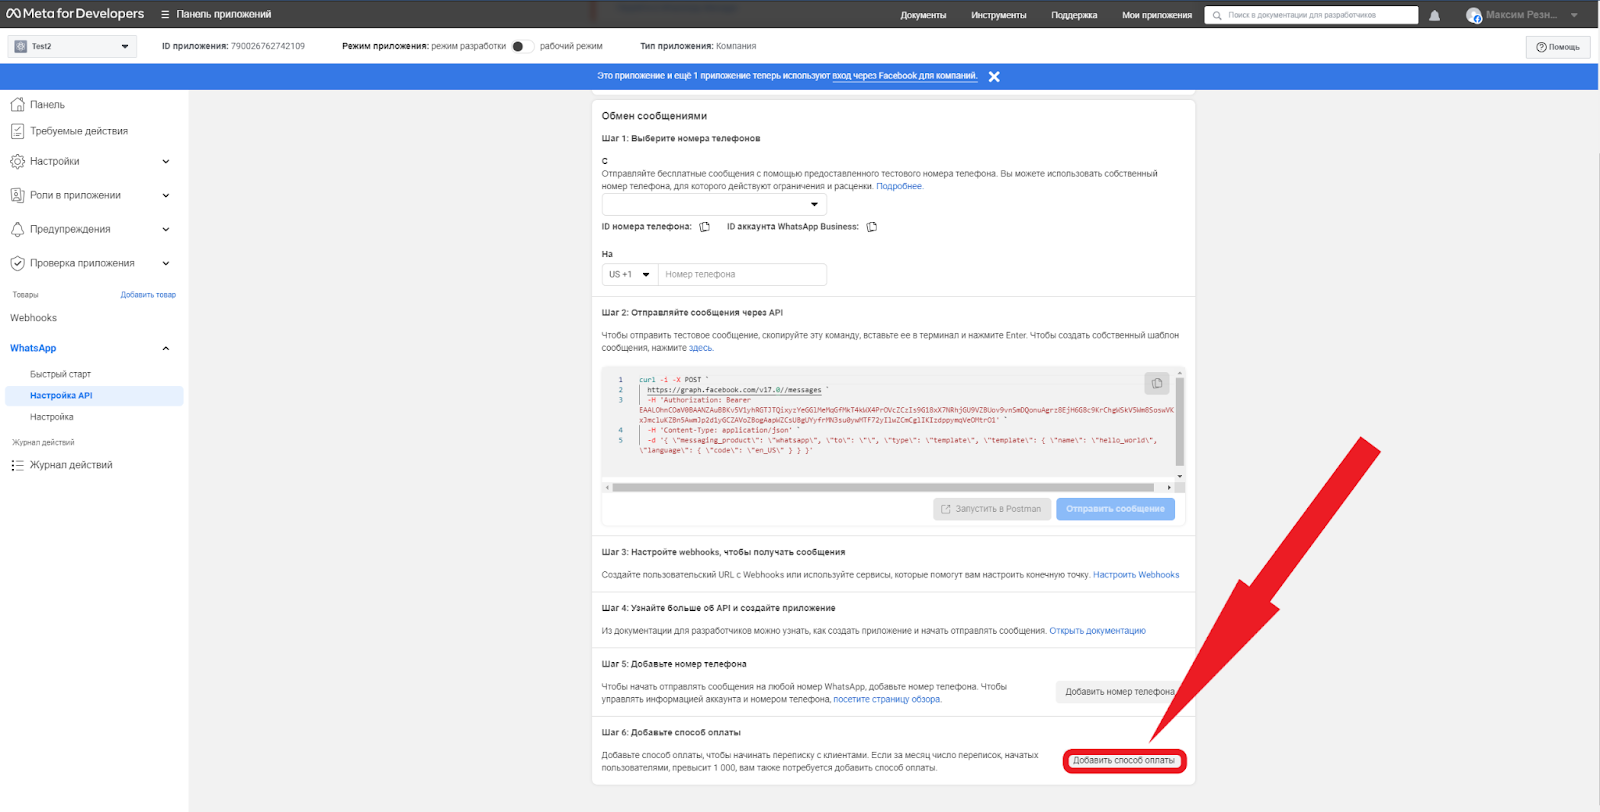Open Настройка under WhatsApp section

click(52, 417)
